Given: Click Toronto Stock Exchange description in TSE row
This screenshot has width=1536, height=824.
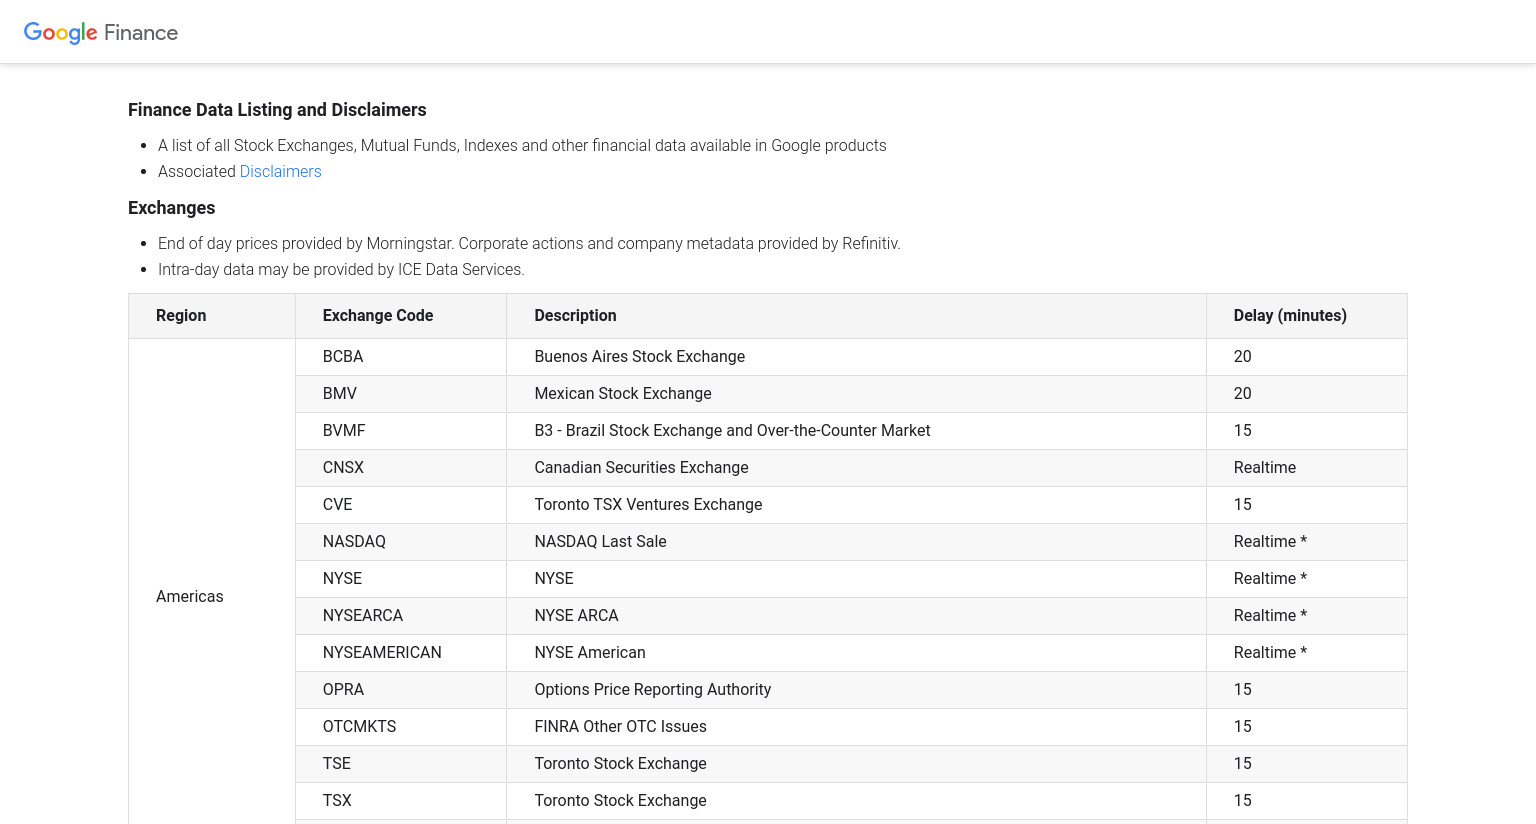Looking at the screenshot, I should 620,763.
